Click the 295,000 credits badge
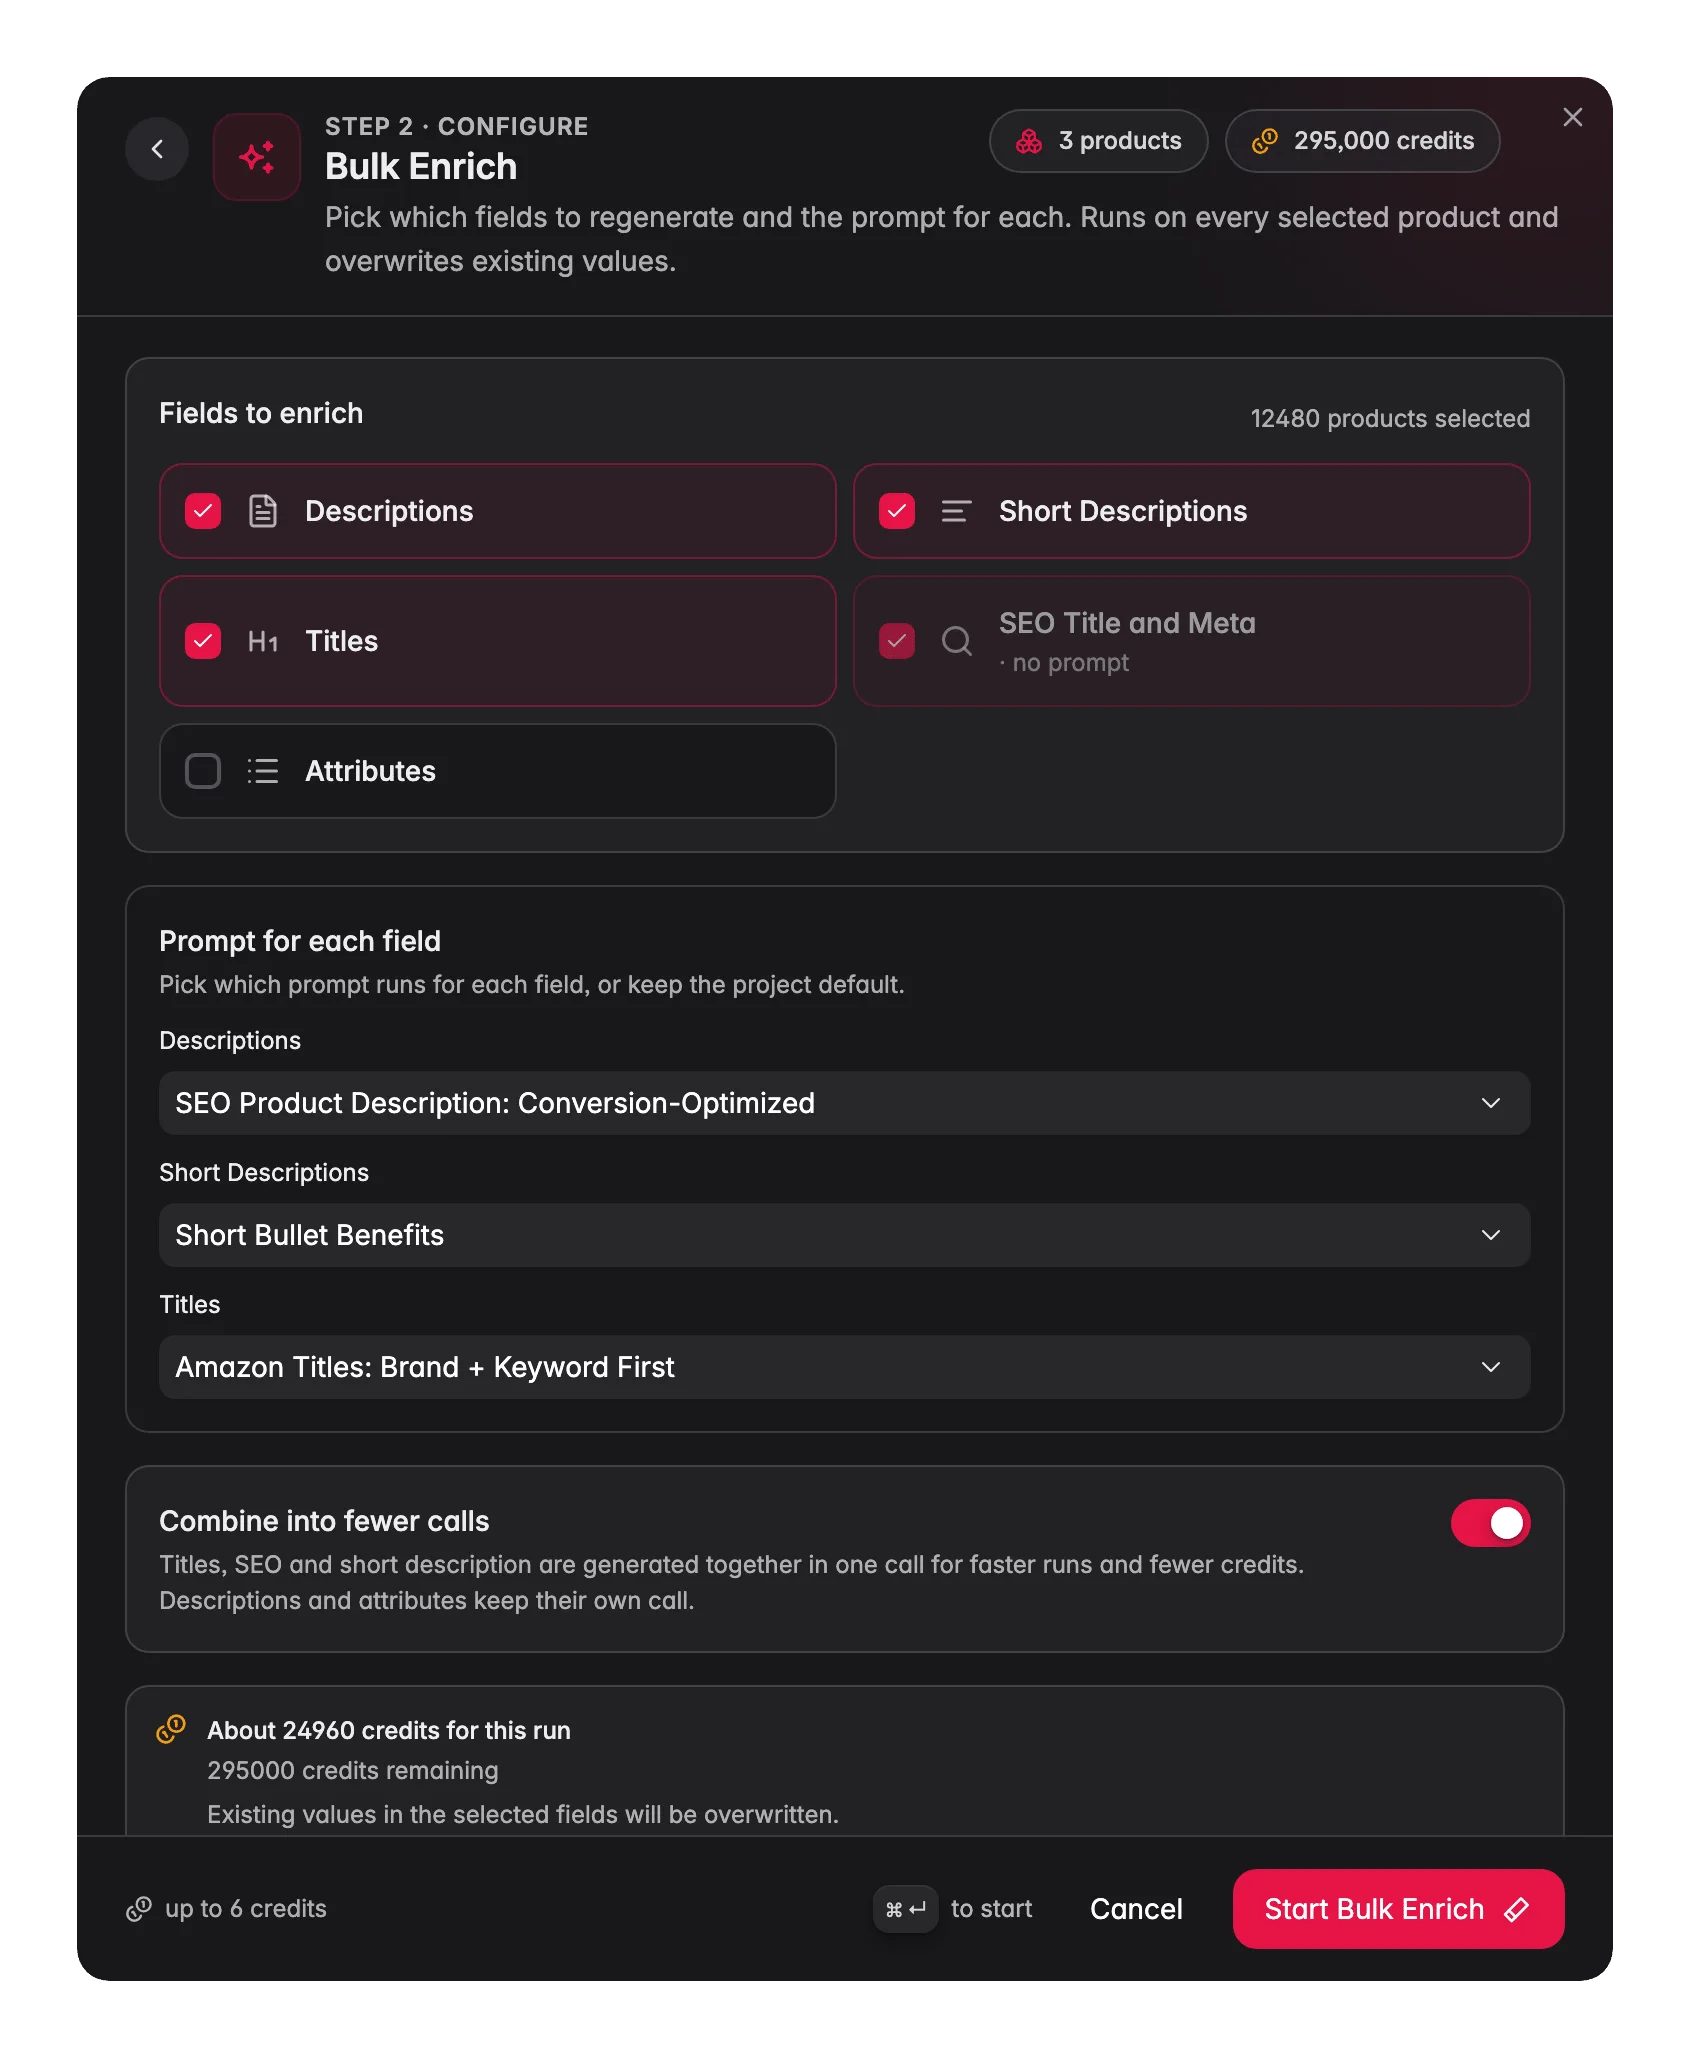1690x2058 pixels. 1362,141
